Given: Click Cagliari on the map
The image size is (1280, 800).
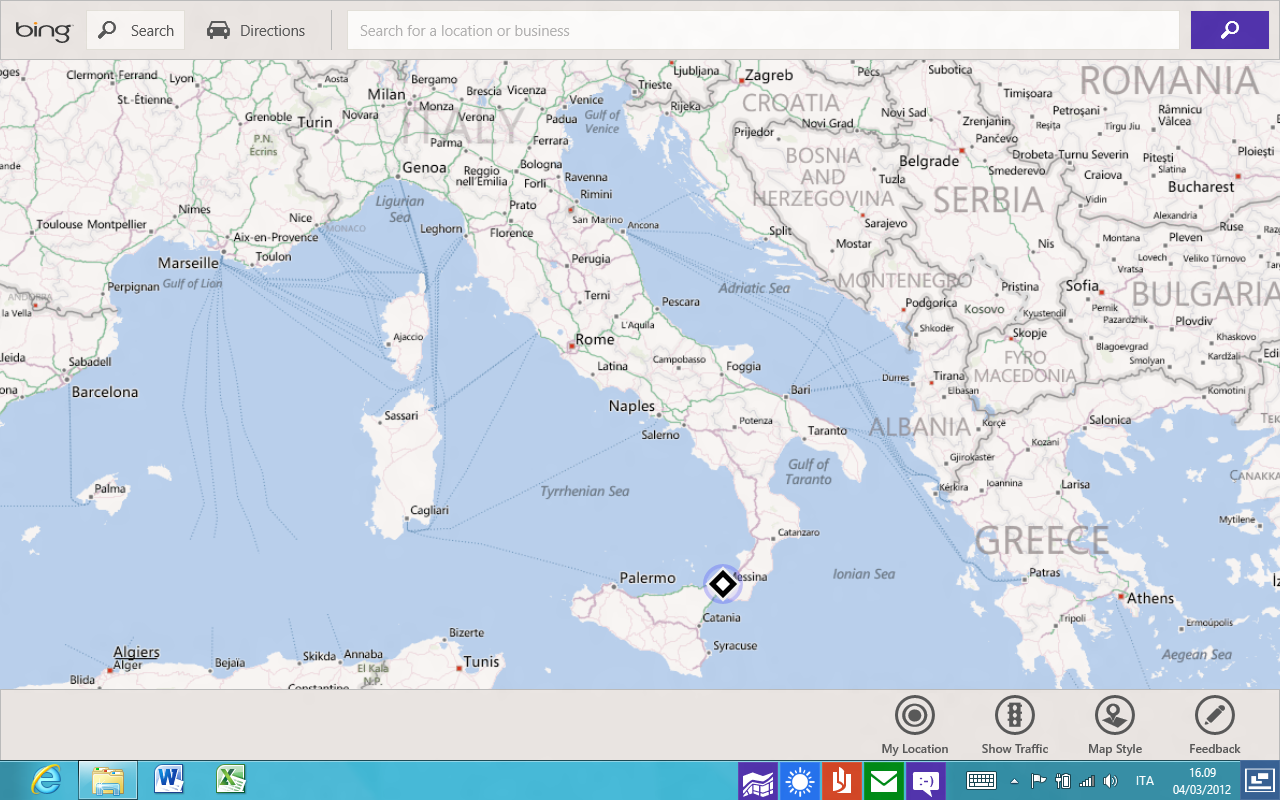Looking at the screenshot, I should click(429, 510).
